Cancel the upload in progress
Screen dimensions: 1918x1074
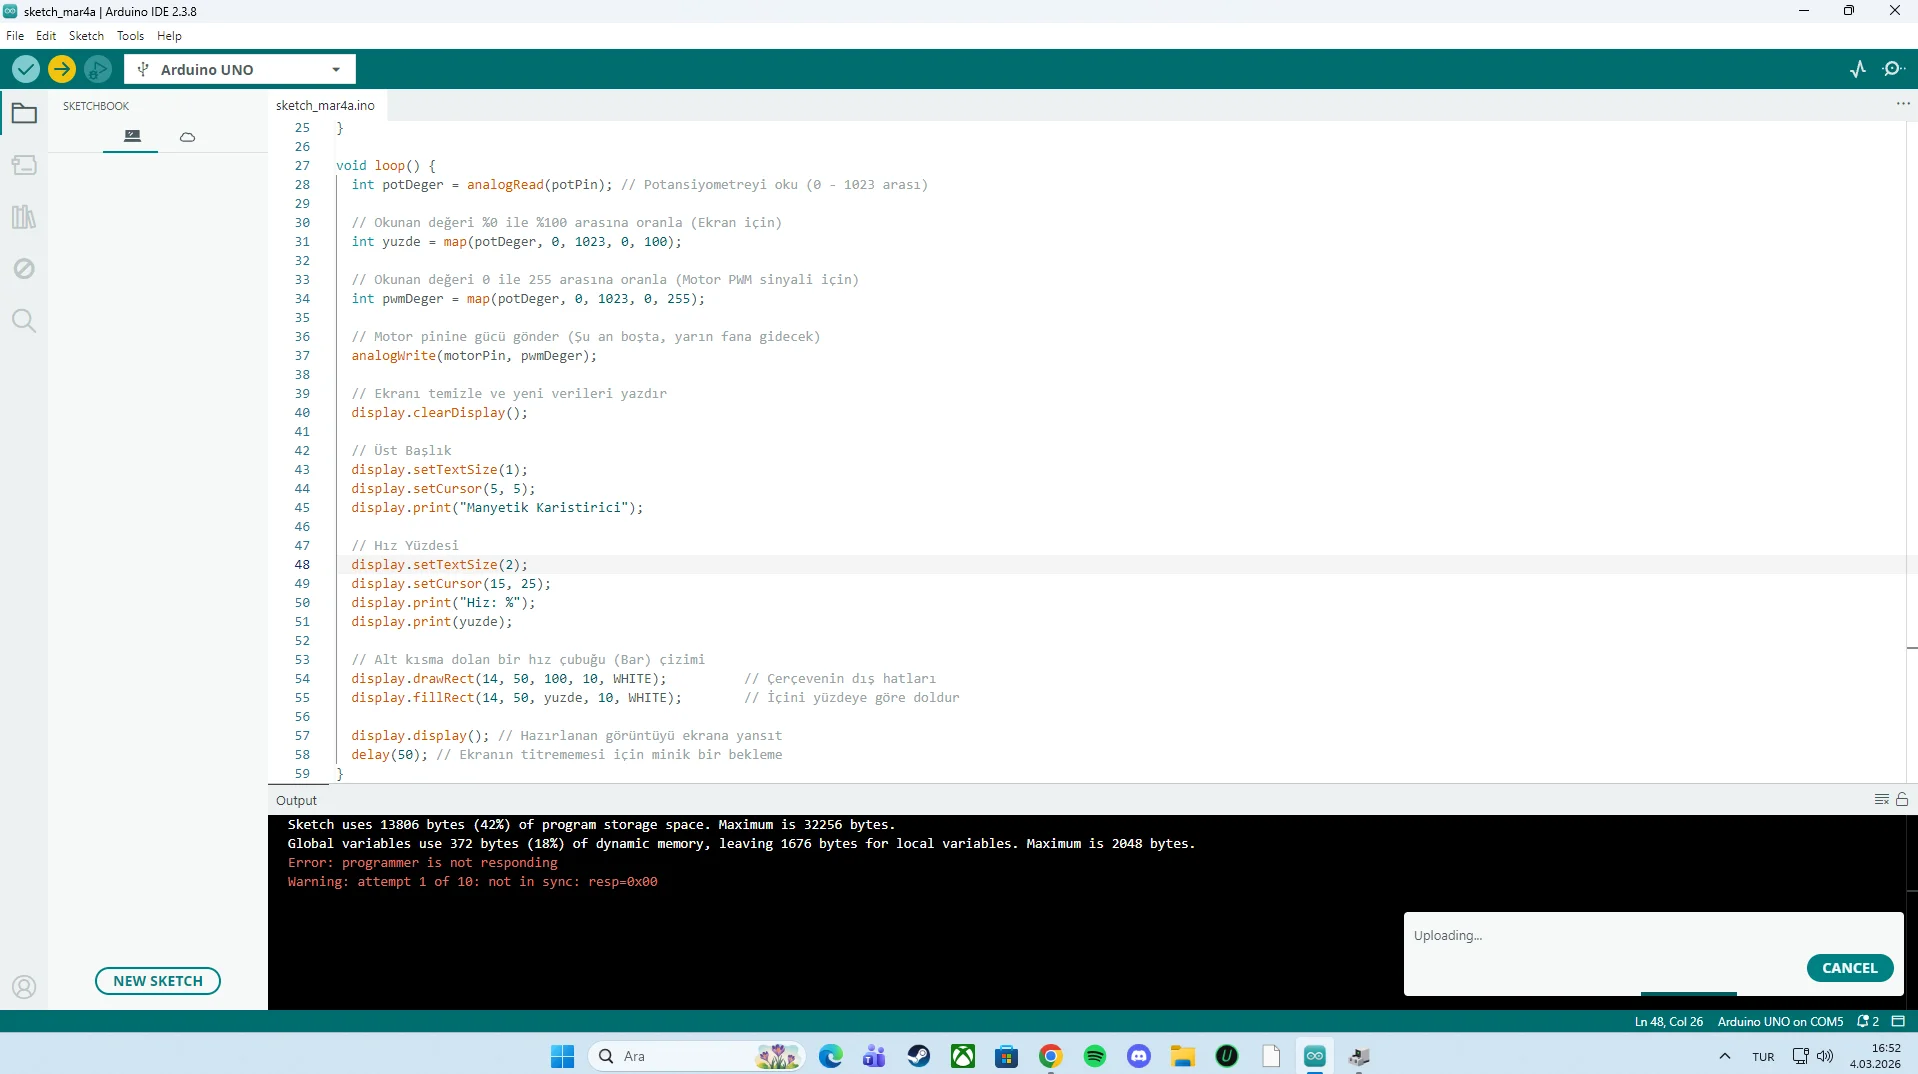click(x=1849, y=968)
